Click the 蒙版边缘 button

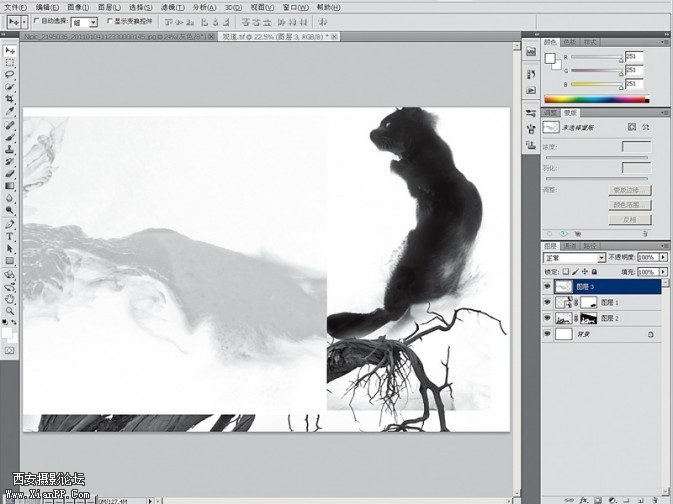coord(630,190)
